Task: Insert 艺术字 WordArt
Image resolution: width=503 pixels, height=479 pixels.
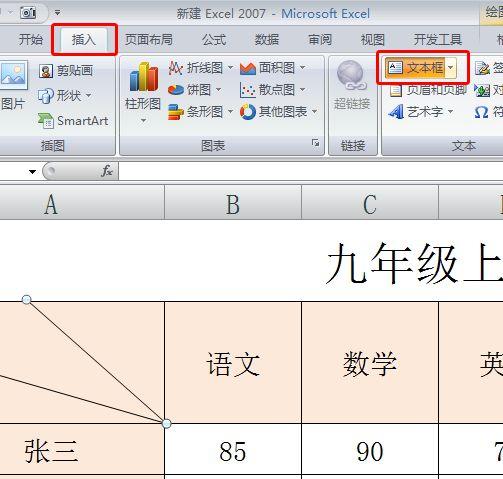Action: point(416,112)
